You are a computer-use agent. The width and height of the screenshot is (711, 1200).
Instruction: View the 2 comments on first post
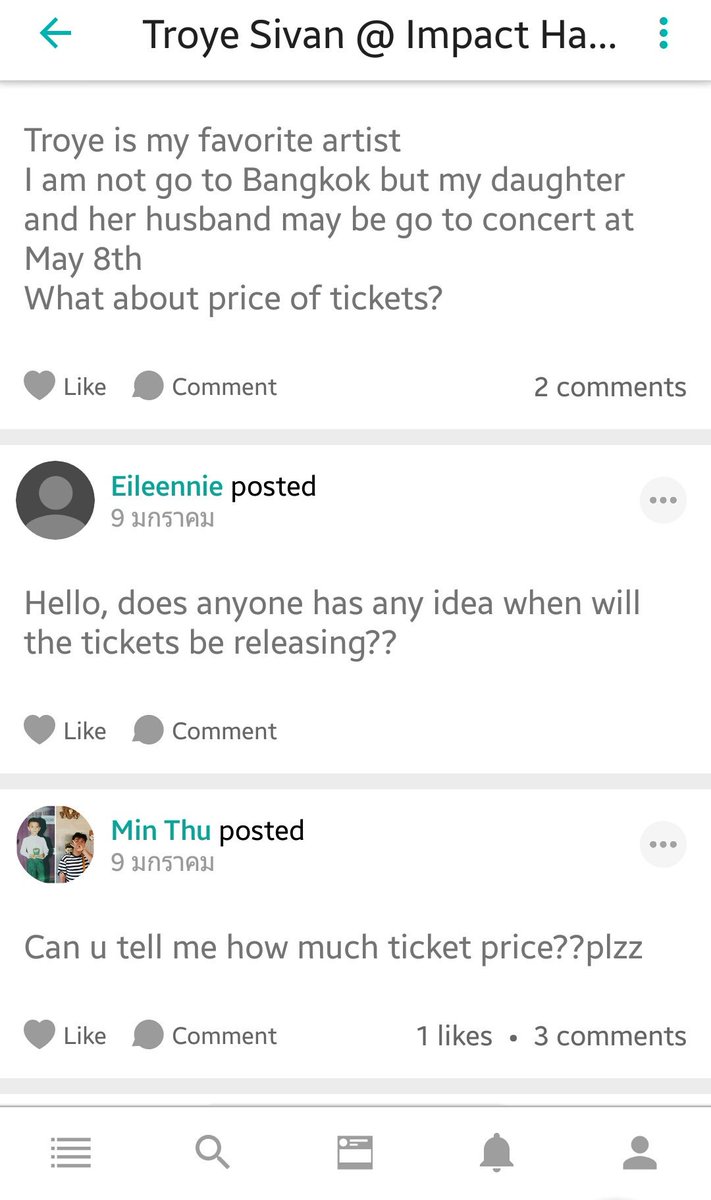tap(610, 387)
